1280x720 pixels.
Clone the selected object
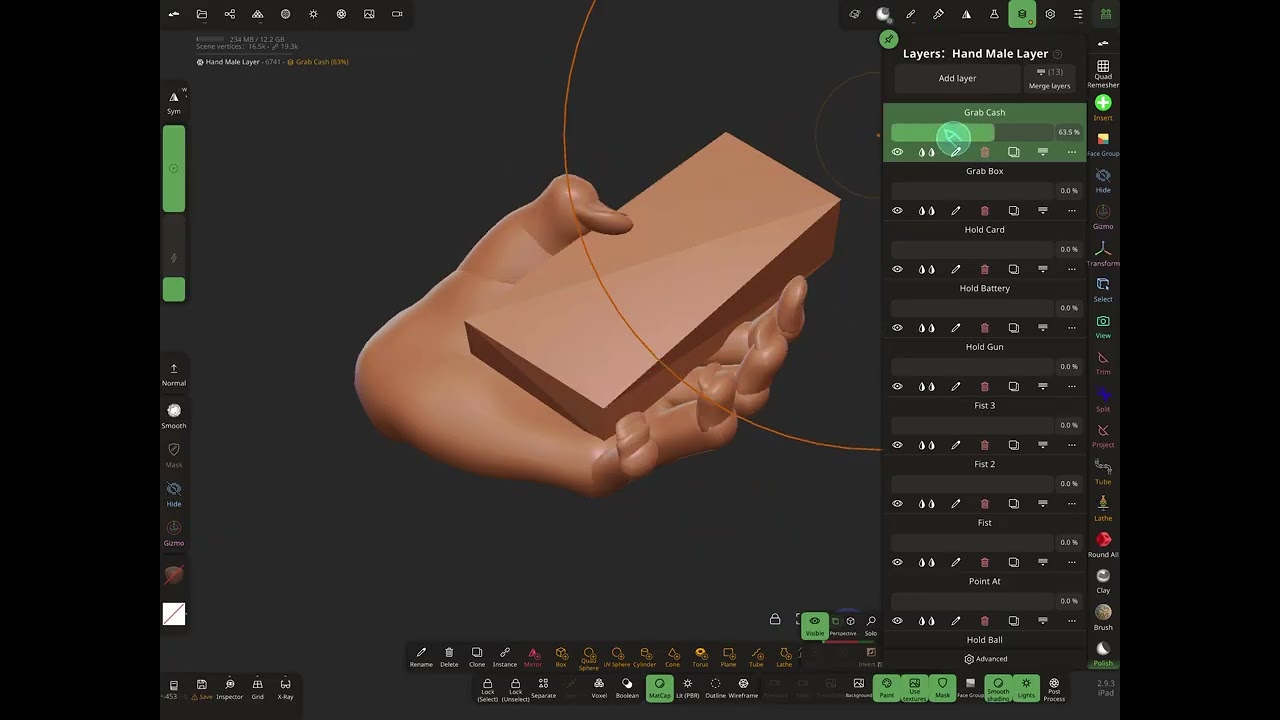[x=477, y=657]
